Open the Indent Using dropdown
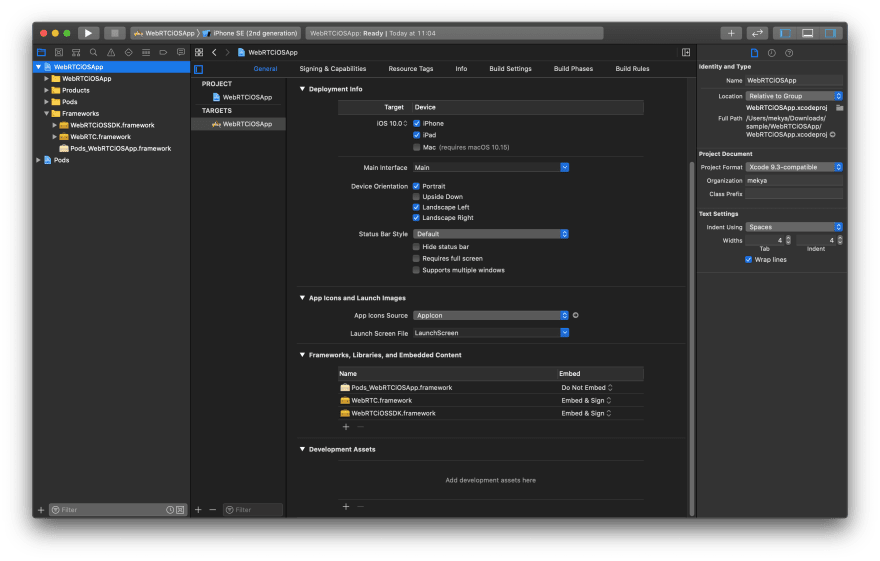 pos(794,227)
